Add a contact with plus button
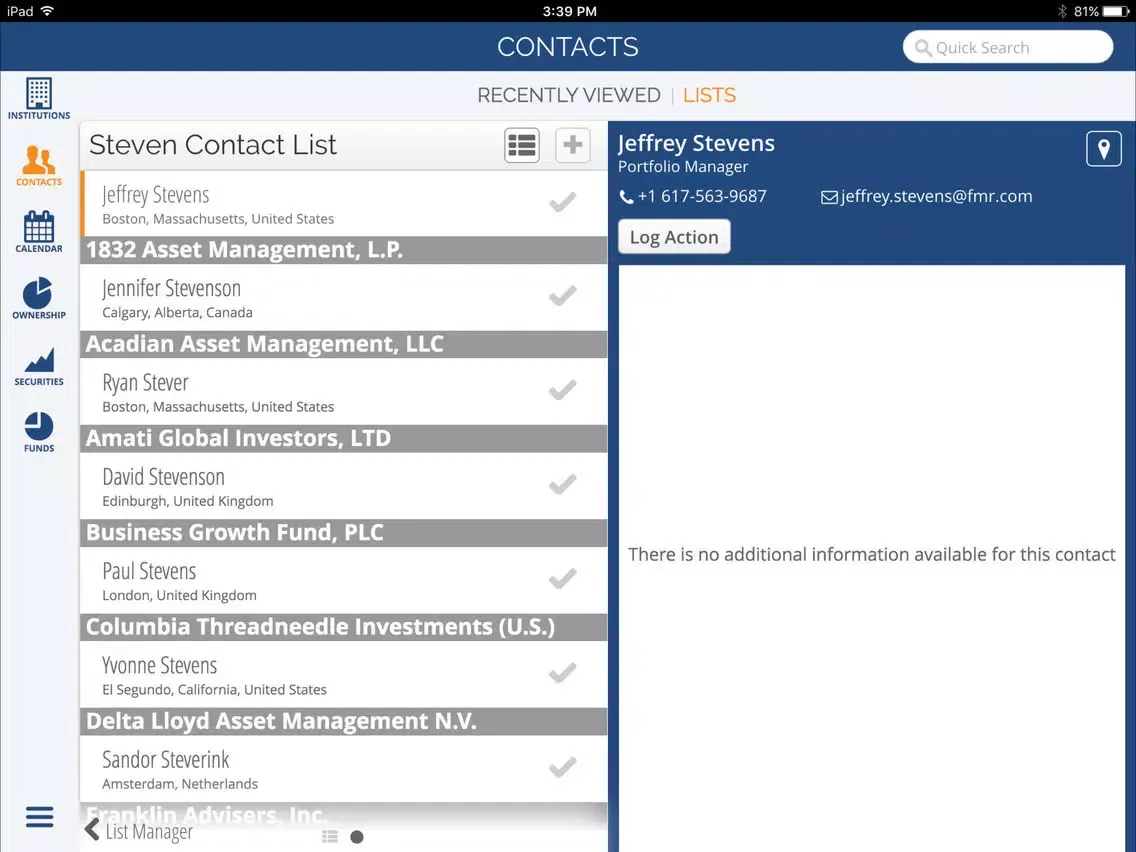Screen dimensions: 1136x852 coord(572,145)
